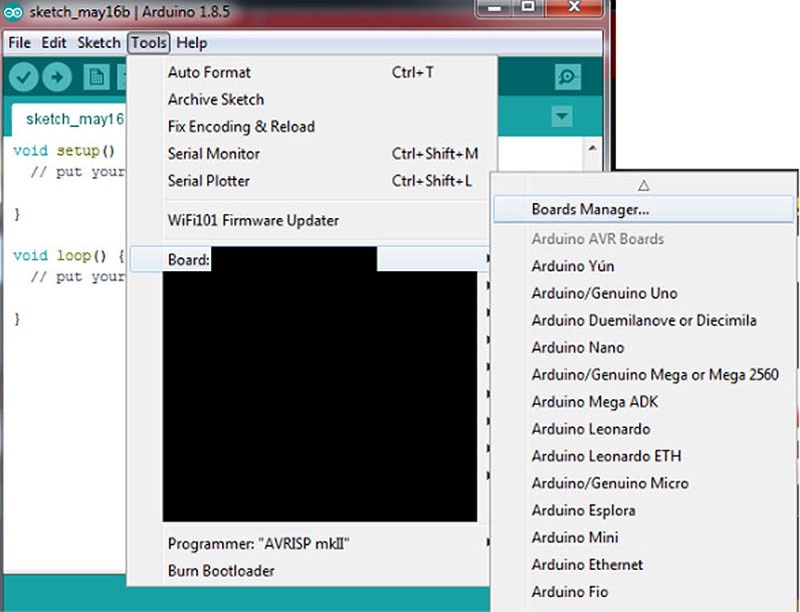The height and width of the screenshot is (612, 800).
Task: Click the scroll-up triangle in the boards list
Action: [x=643, y=184]
